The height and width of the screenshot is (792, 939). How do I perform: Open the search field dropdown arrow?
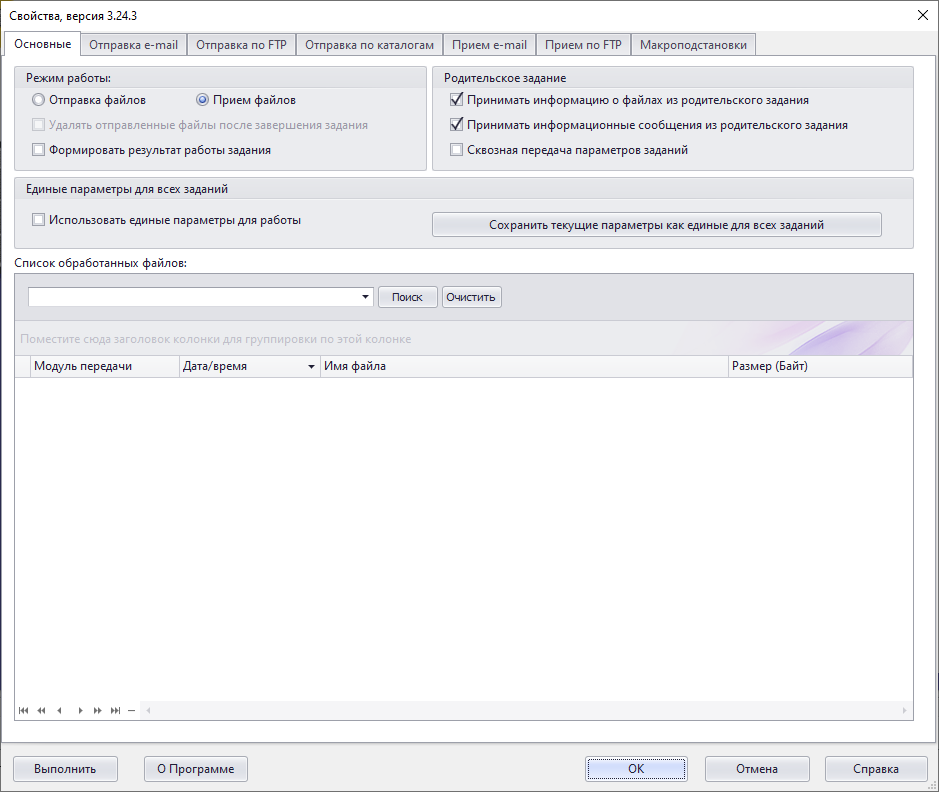(x=366, y=297)
